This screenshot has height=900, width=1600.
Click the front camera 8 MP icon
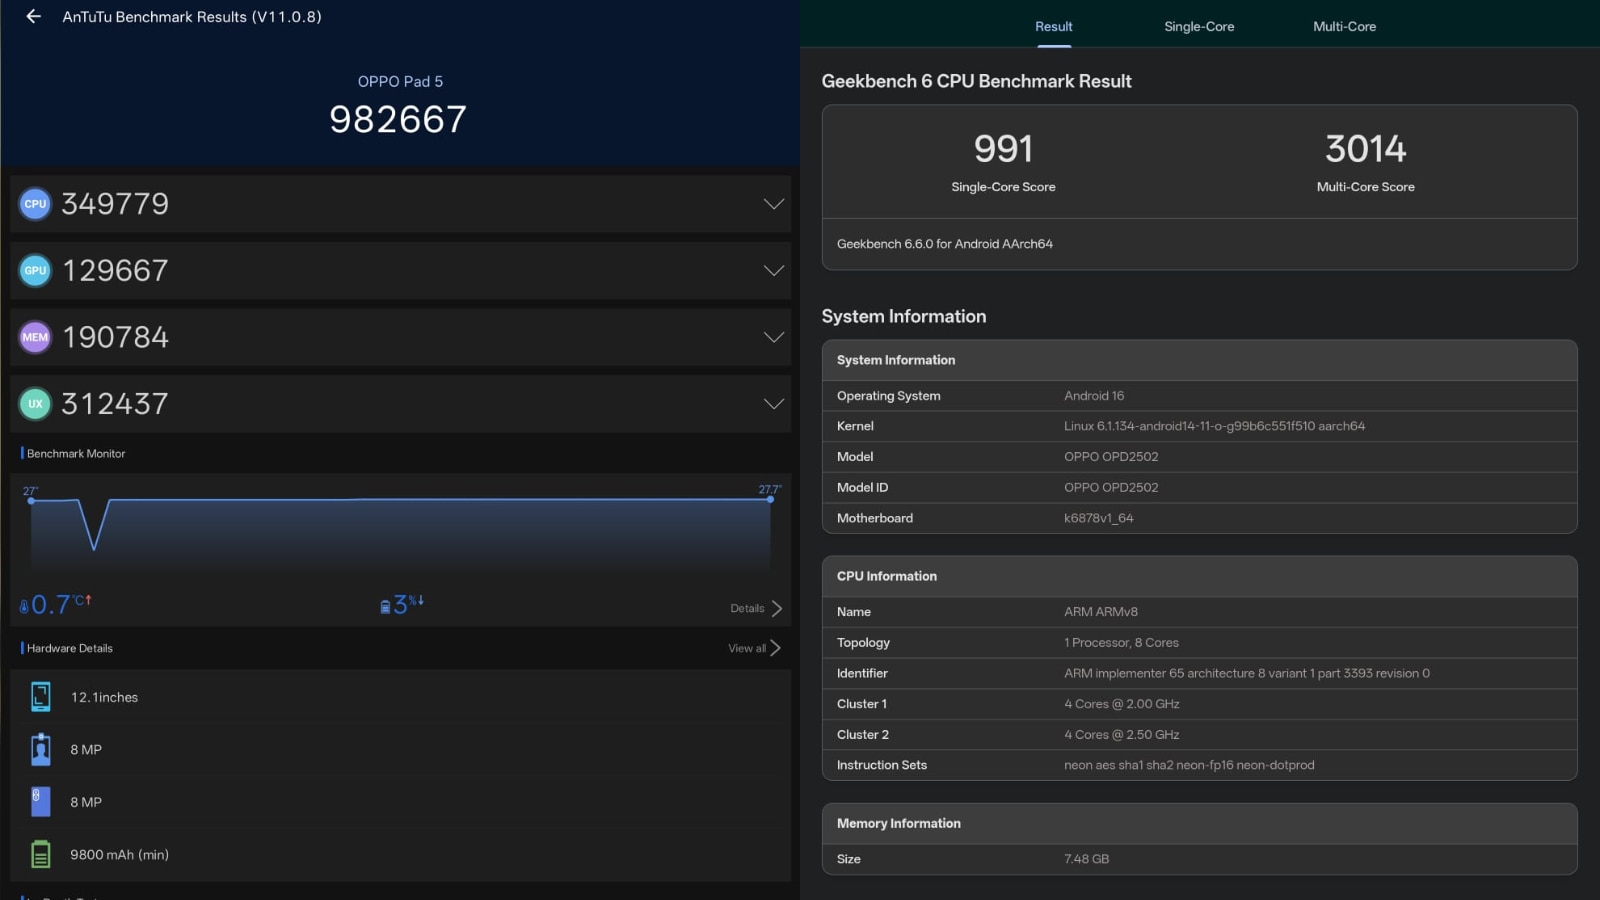pyautogui.click(x=41, y=750)
